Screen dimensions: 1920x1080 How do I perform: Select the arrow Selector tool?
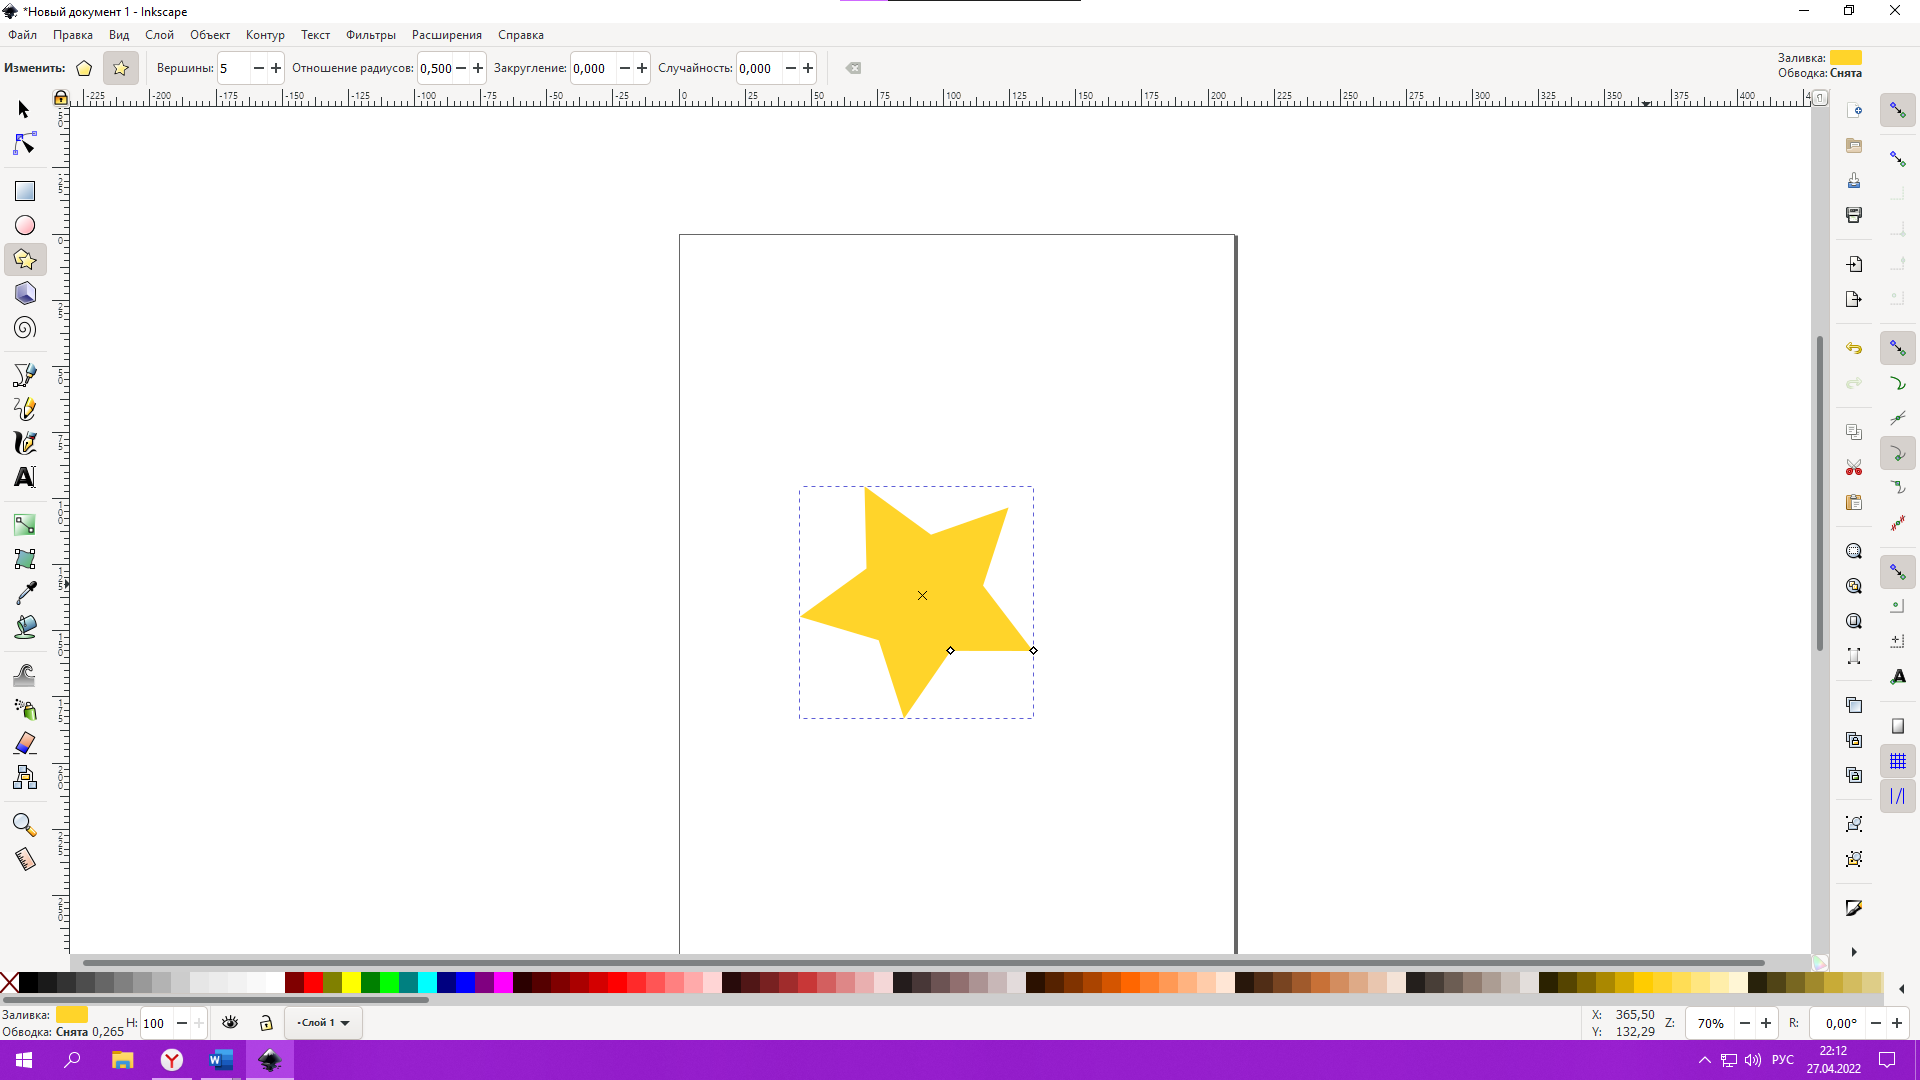coord(24,109)
